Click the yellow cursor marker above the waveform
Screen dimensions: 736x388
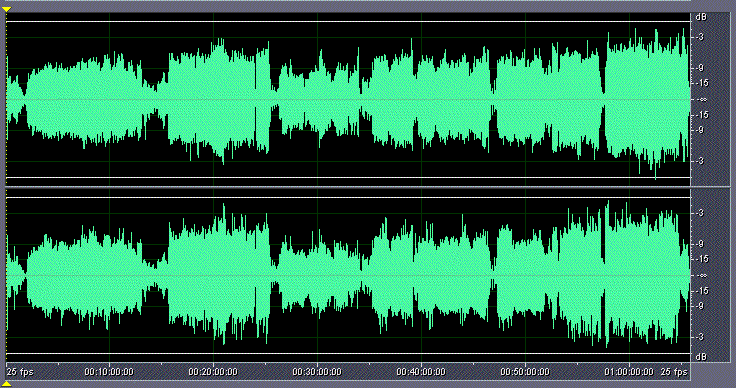[6, 9]
